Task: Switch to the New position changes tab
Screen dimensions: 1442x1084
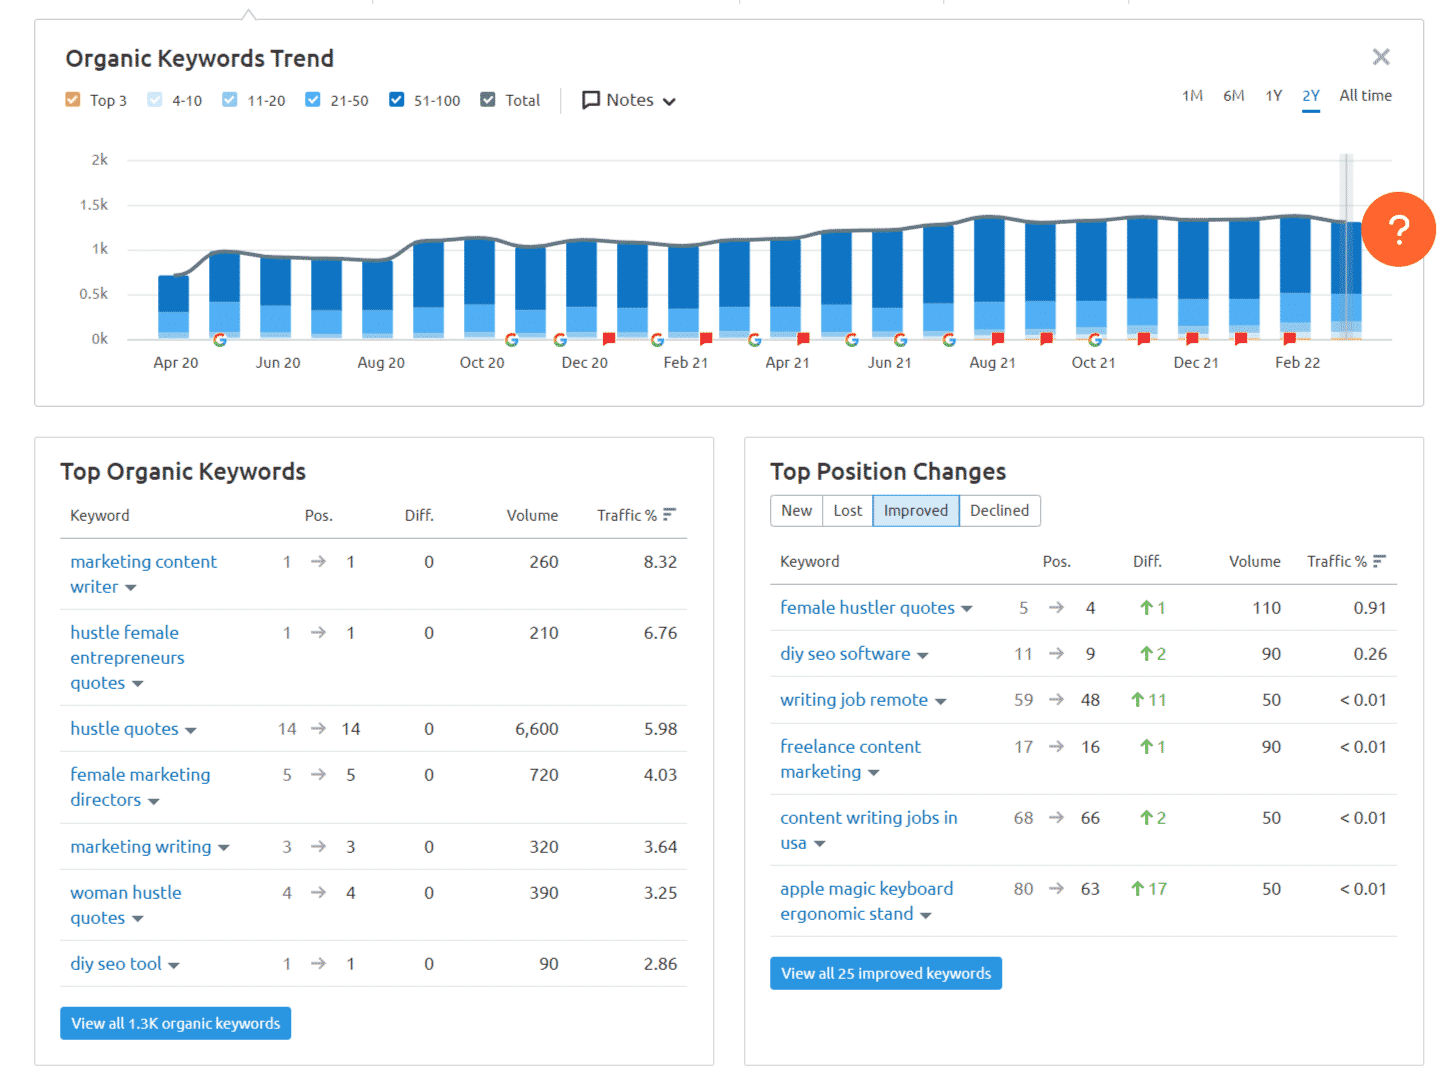Action: 796,511
